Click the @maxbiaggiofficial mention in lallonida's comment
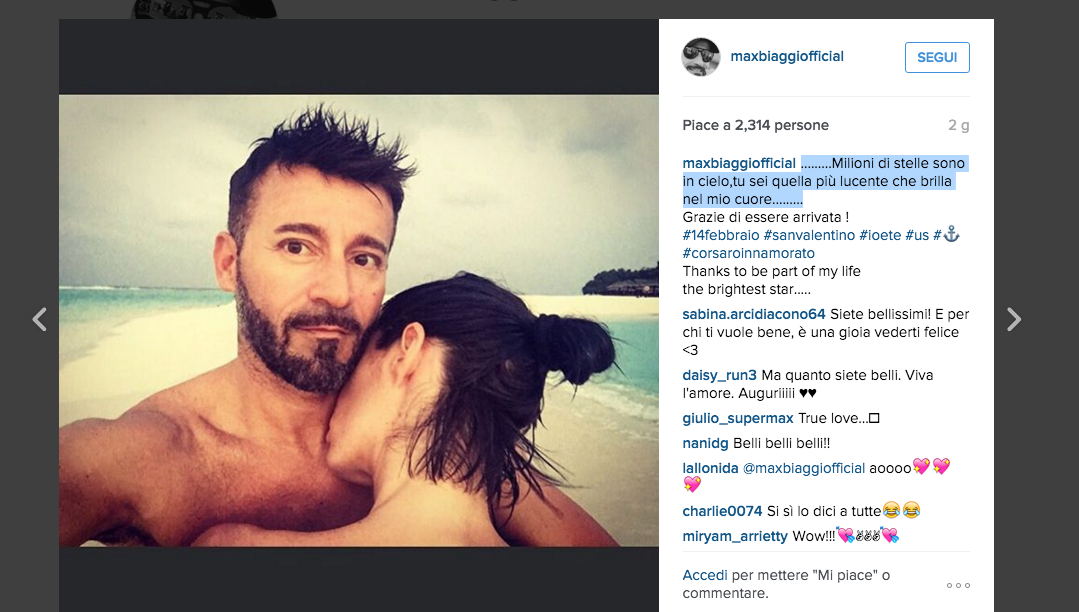Viewport: 1079px width, 612px height. [x=804, y=468]
